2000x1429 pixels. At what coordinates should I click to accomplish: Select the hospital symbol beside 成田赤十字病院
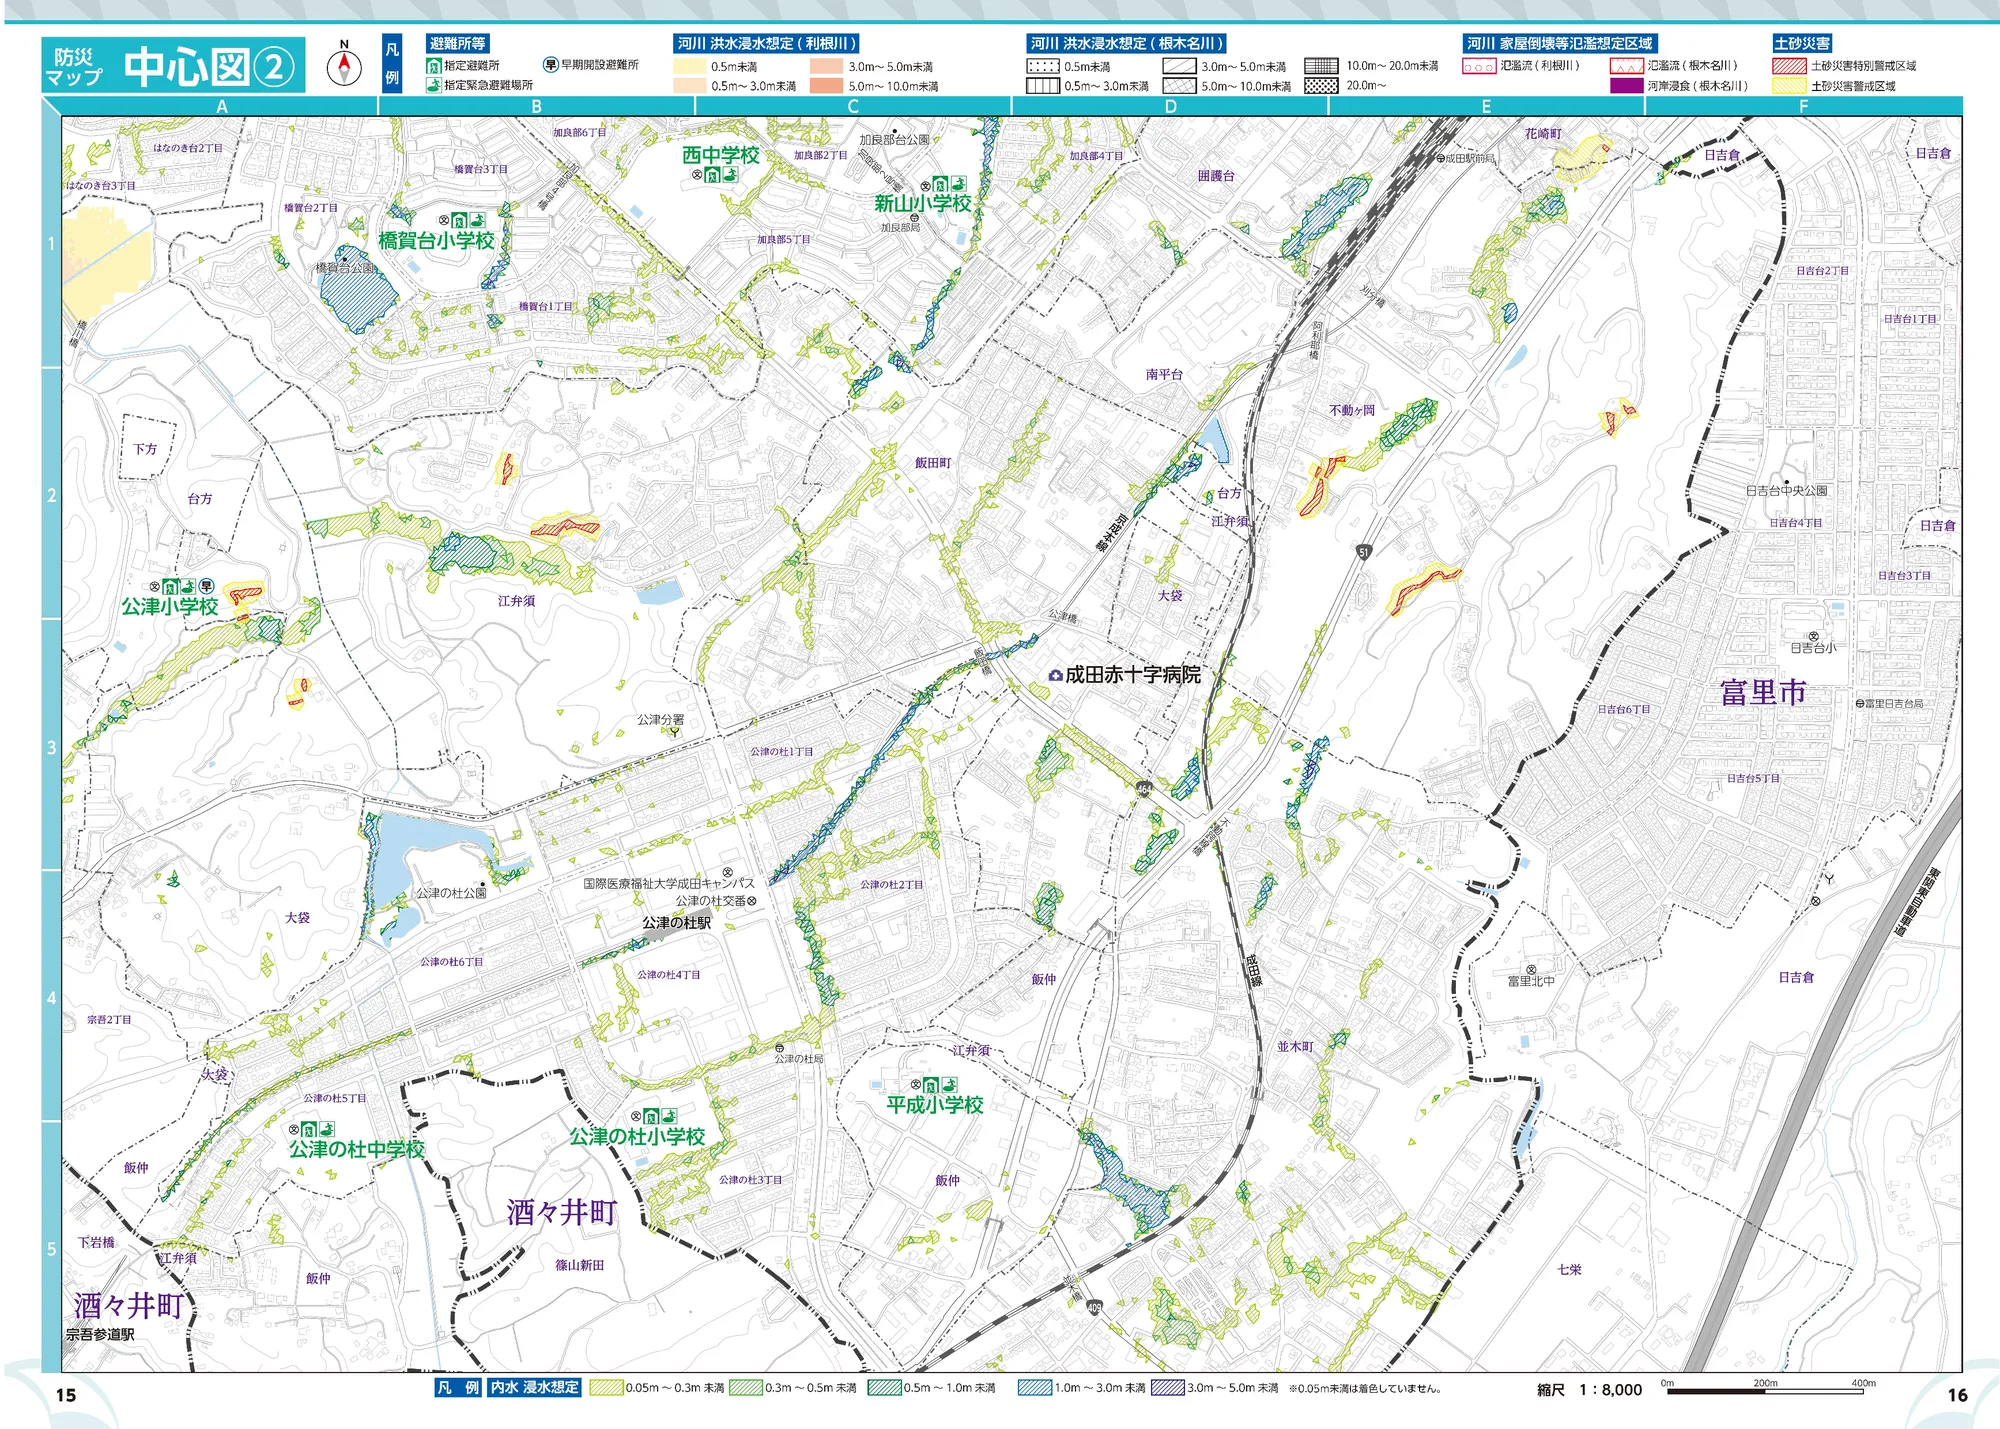click(1055, 676)
